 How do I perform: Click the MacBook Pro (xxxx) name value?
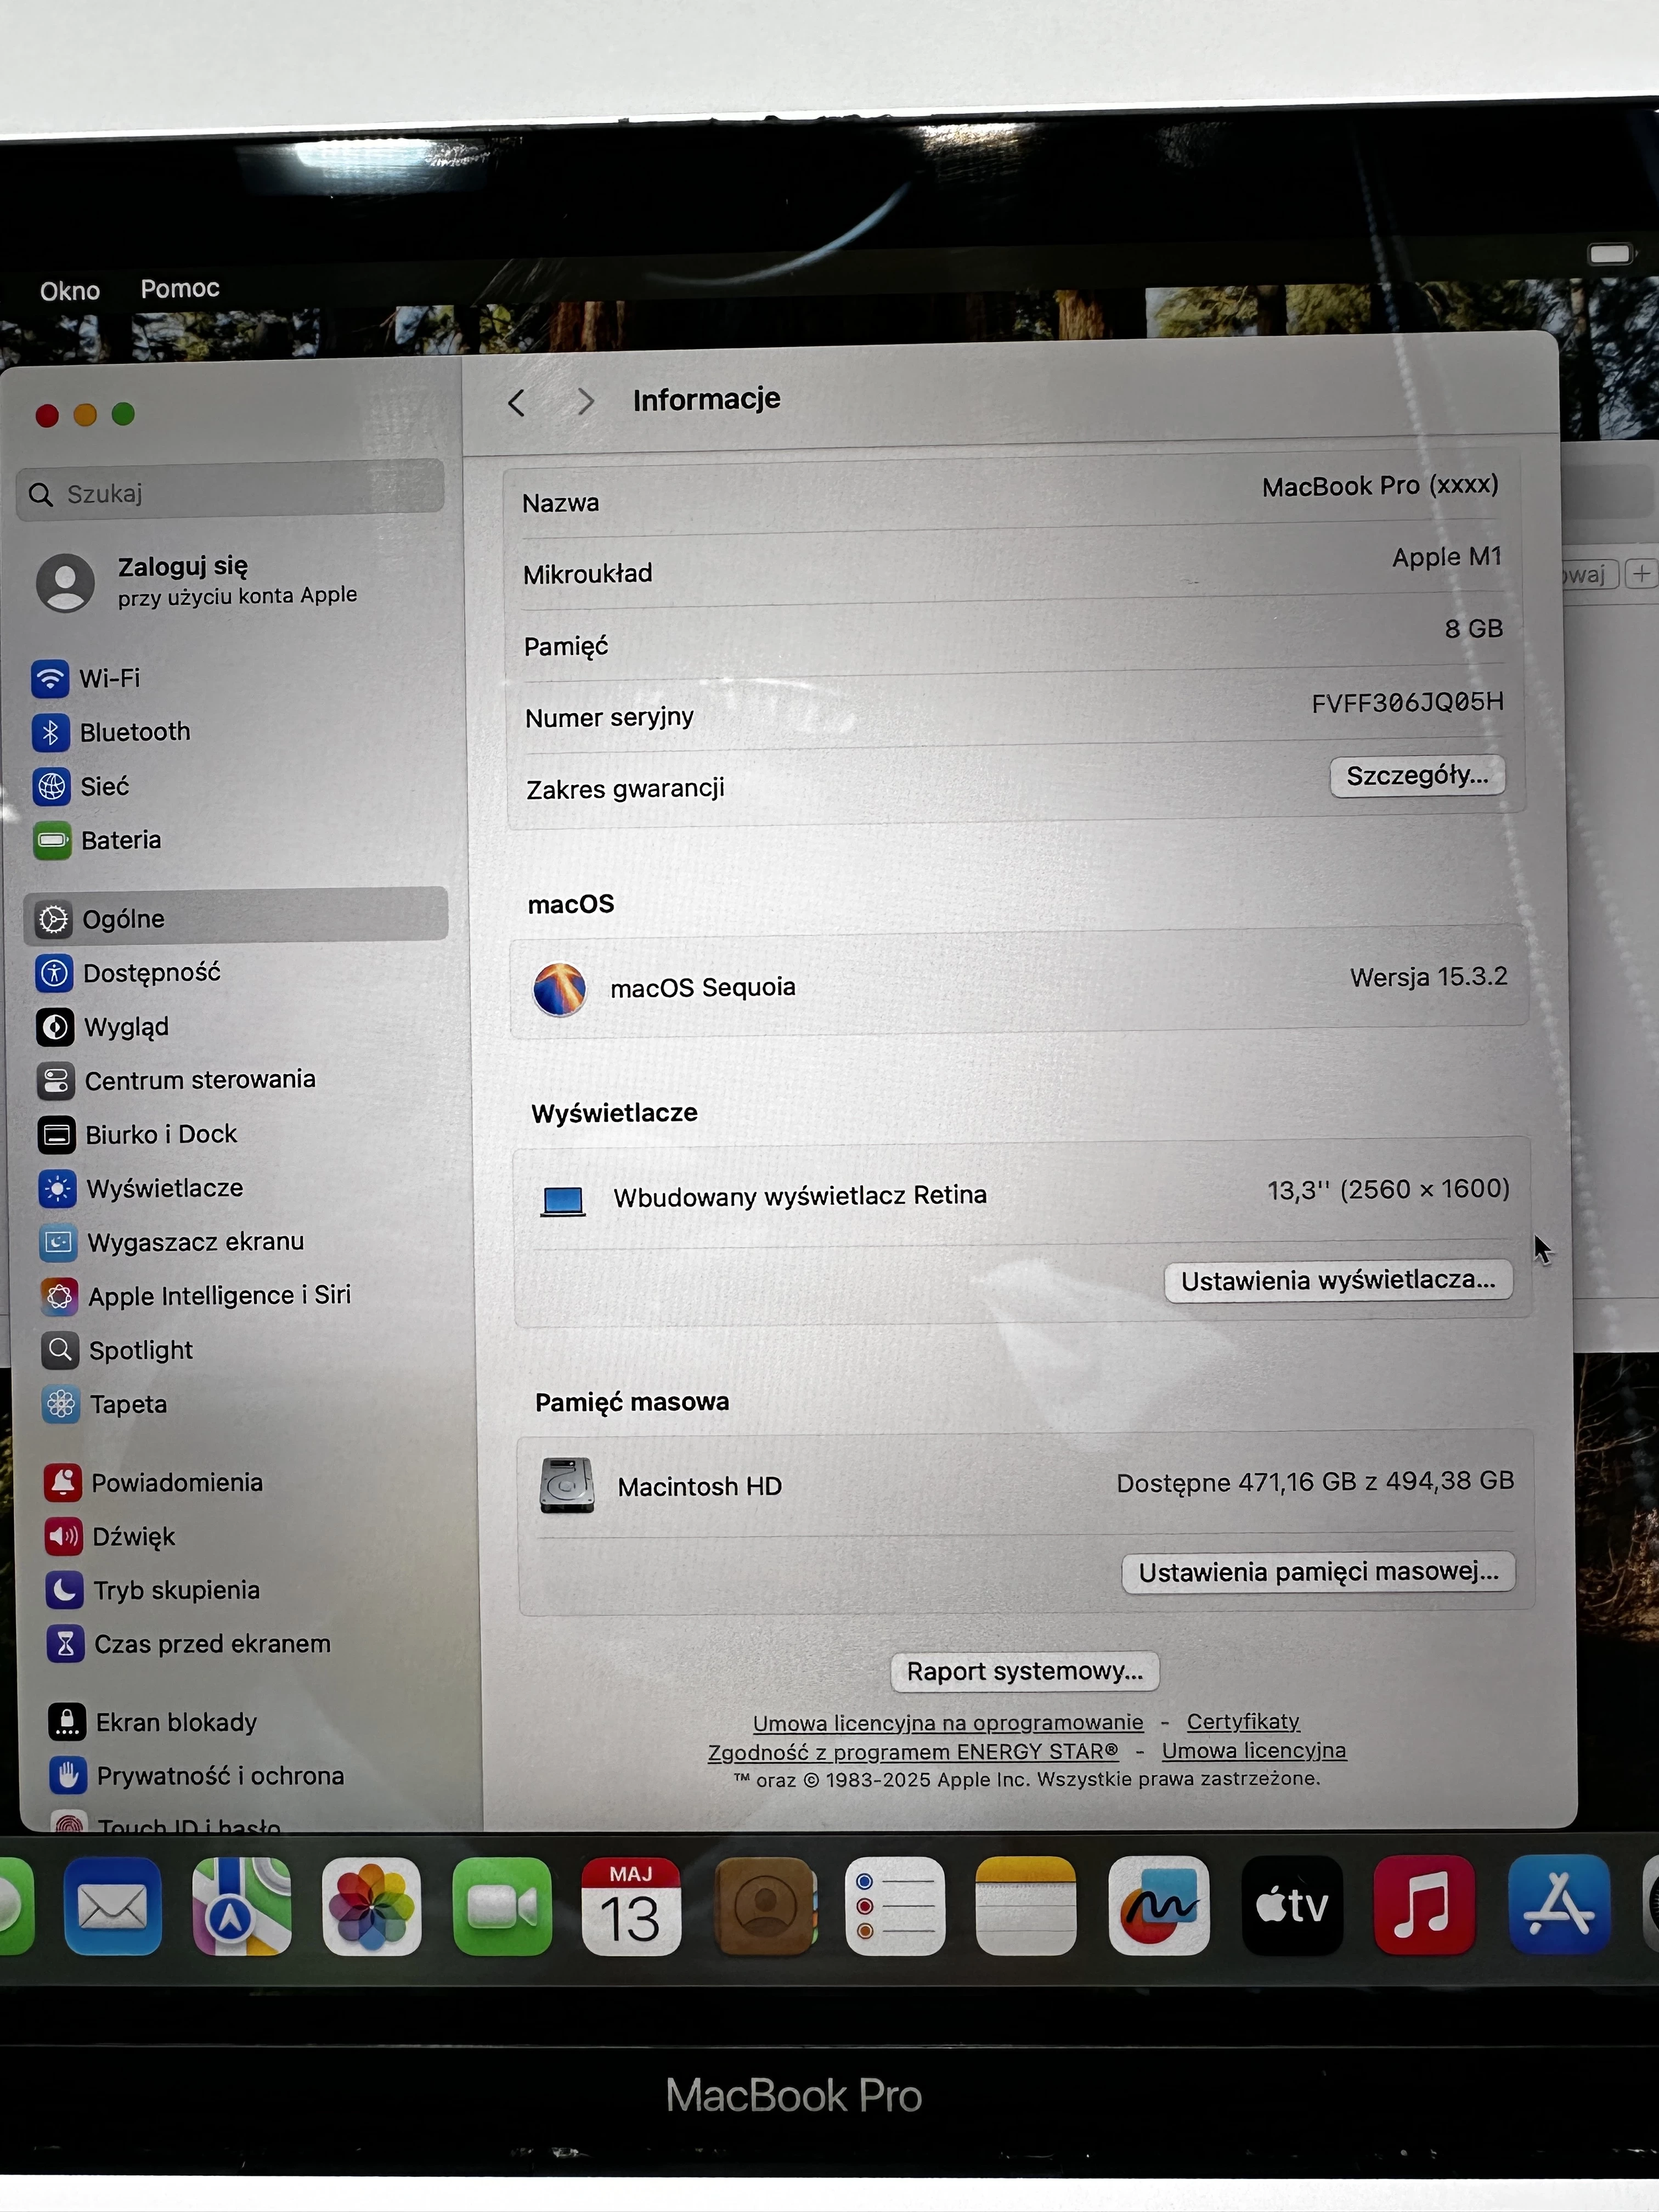click(1380, 485)
